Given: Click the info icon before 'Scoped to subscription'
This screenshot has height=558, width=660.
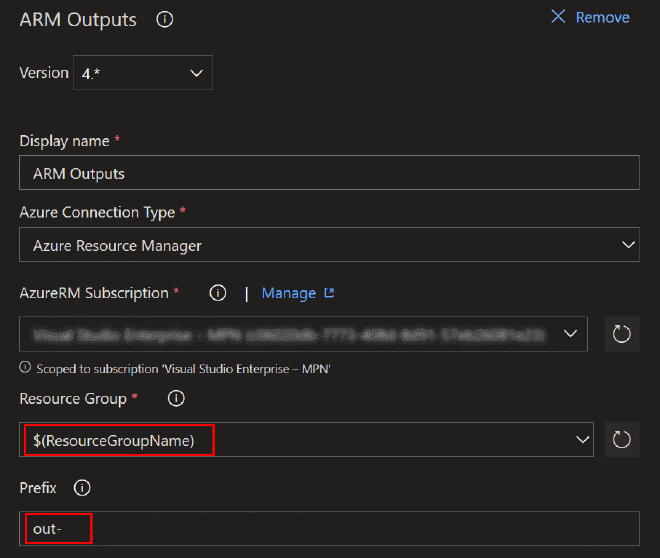Looking at the screenshot, I should [25, 368].
